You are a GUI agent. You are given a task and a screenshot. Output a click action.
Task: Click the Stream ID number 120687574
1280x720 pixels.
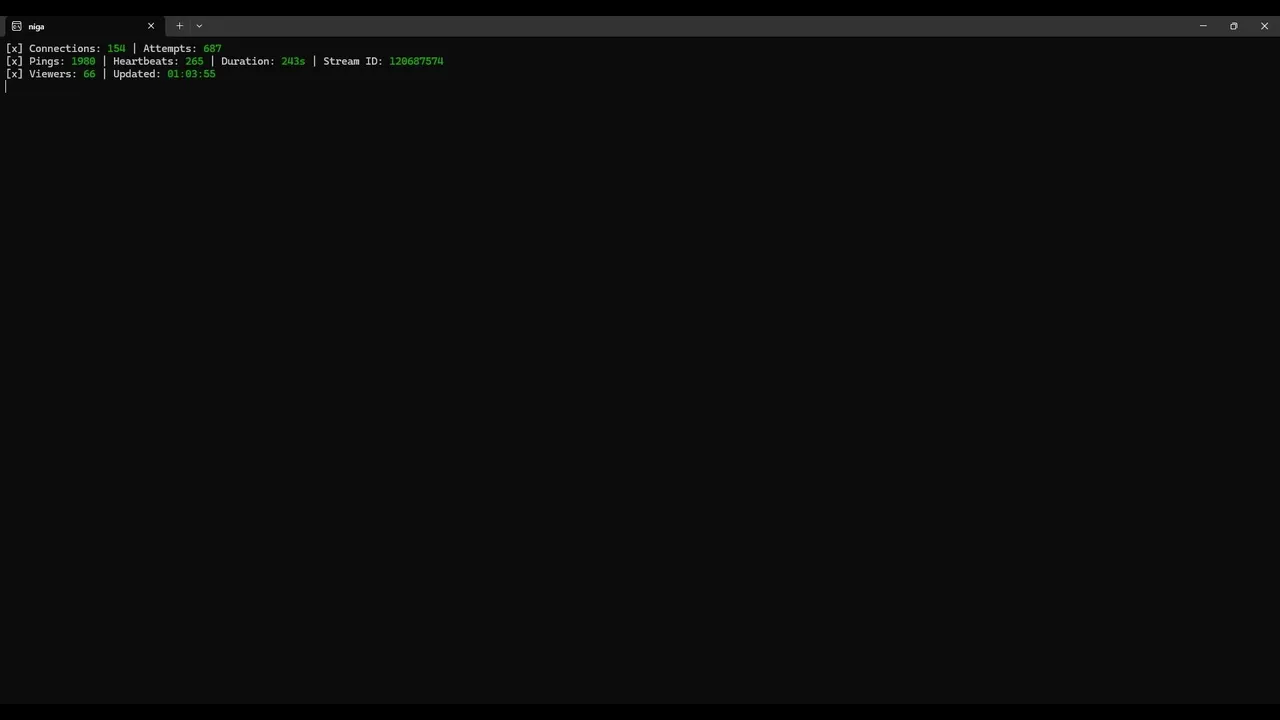[x=416, y=61]
